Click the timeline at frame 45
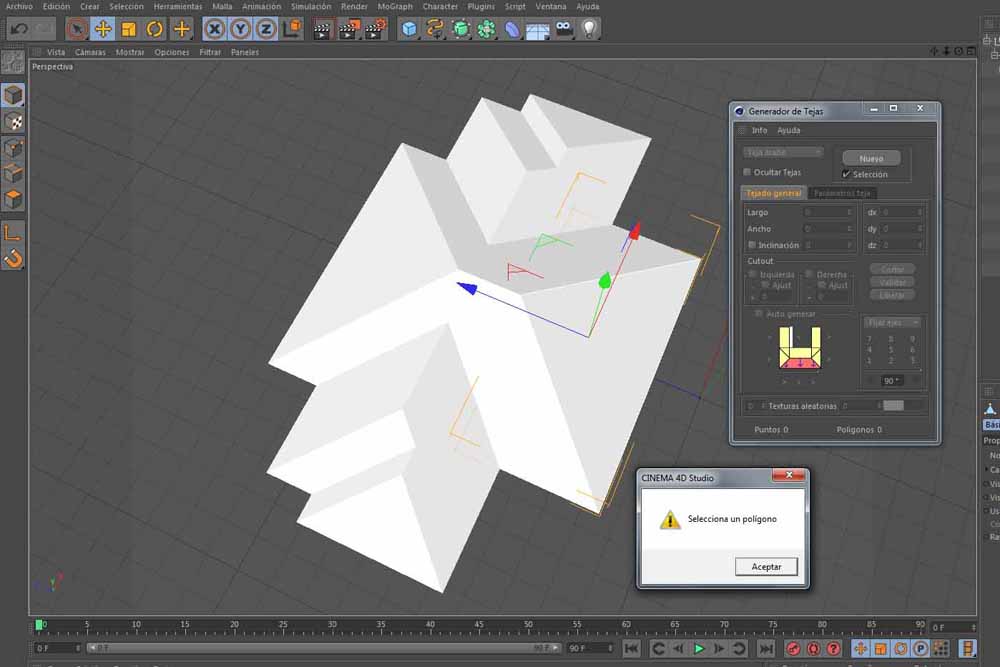The image size is (1000, 667). [479, 627]
